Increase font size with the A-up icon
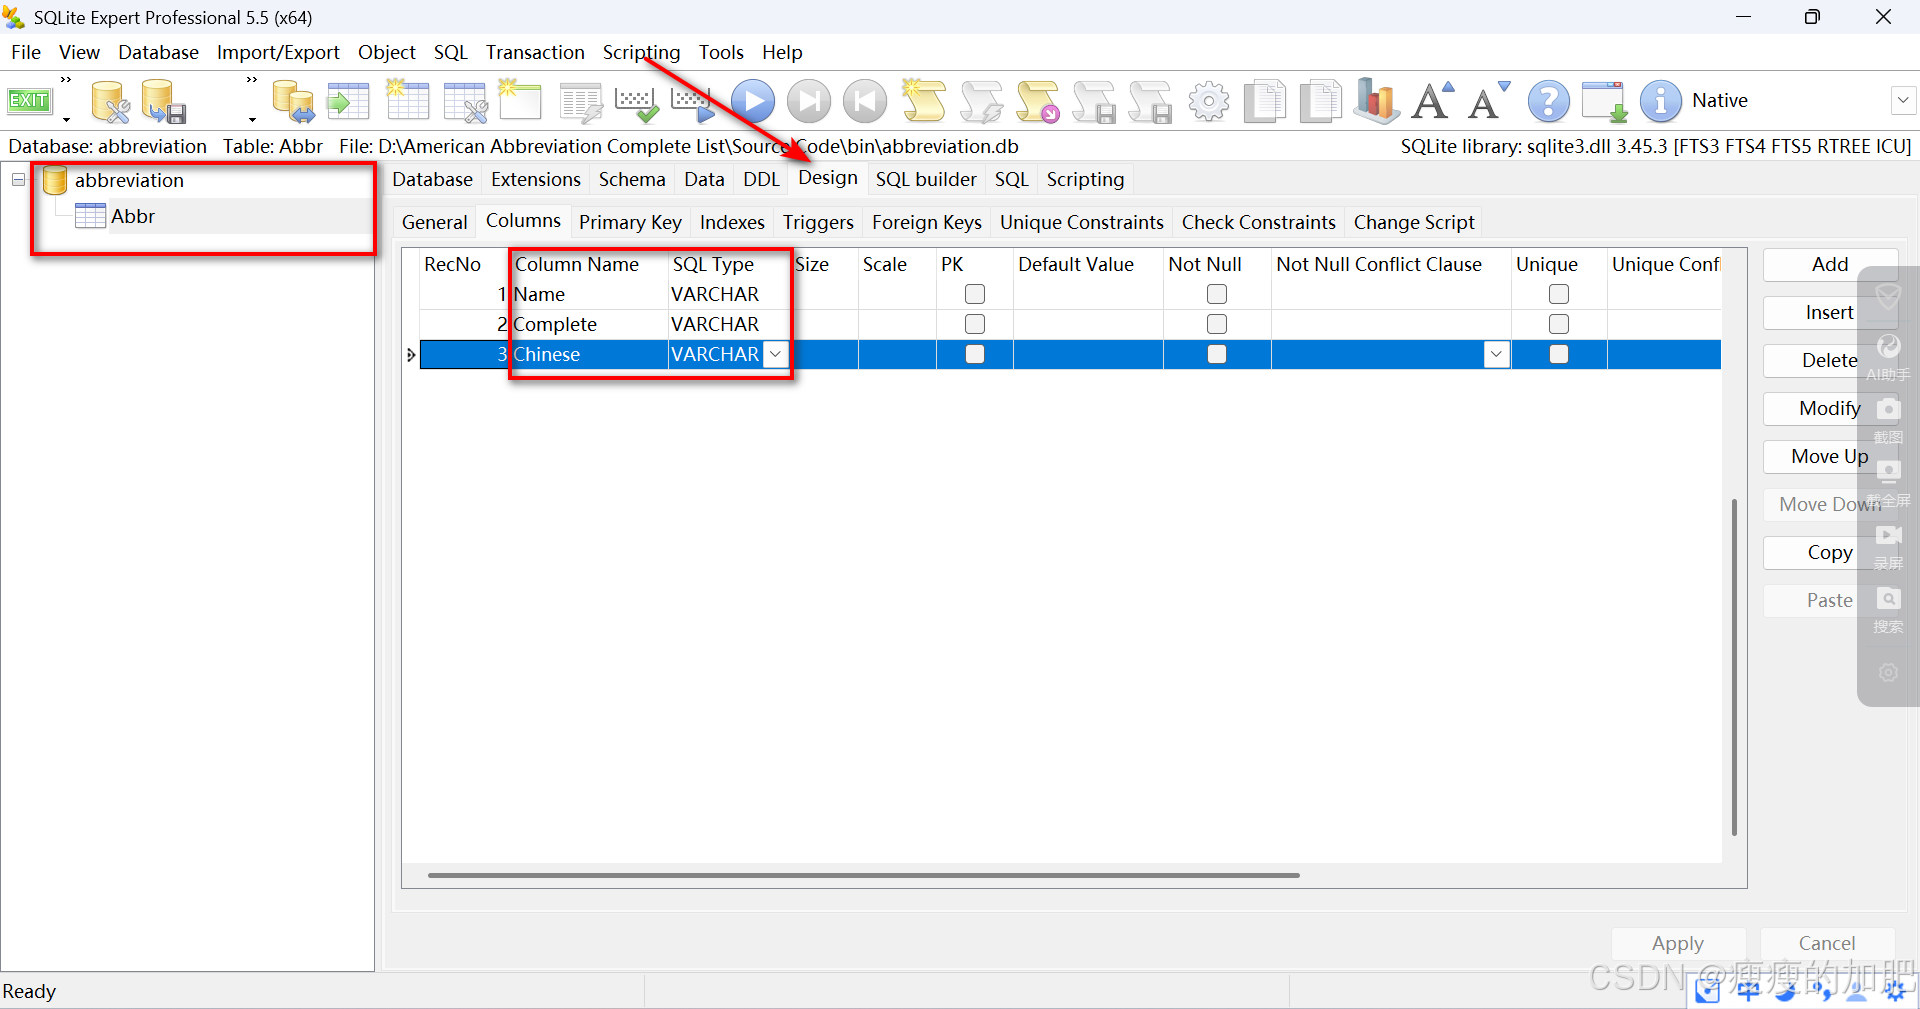Screen dimensions: 1920x1009 (1432, 101)
